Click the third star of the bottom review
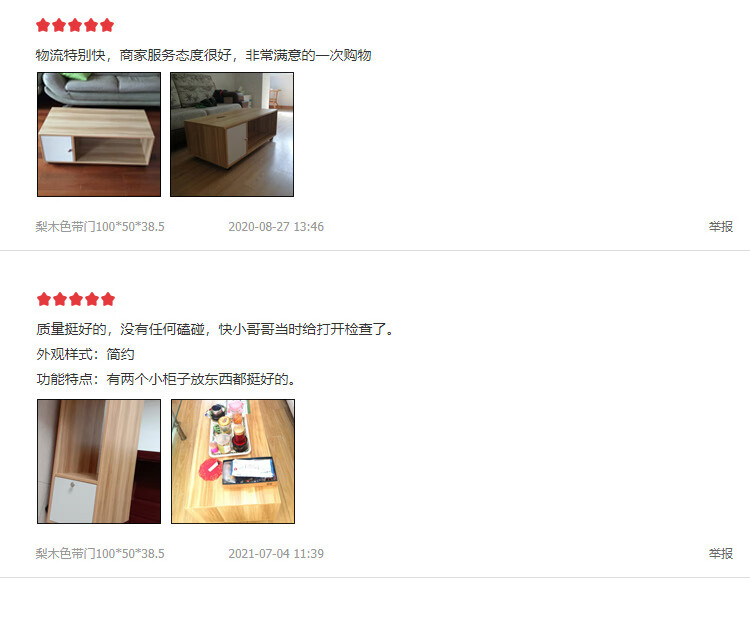 pos(76,299)
